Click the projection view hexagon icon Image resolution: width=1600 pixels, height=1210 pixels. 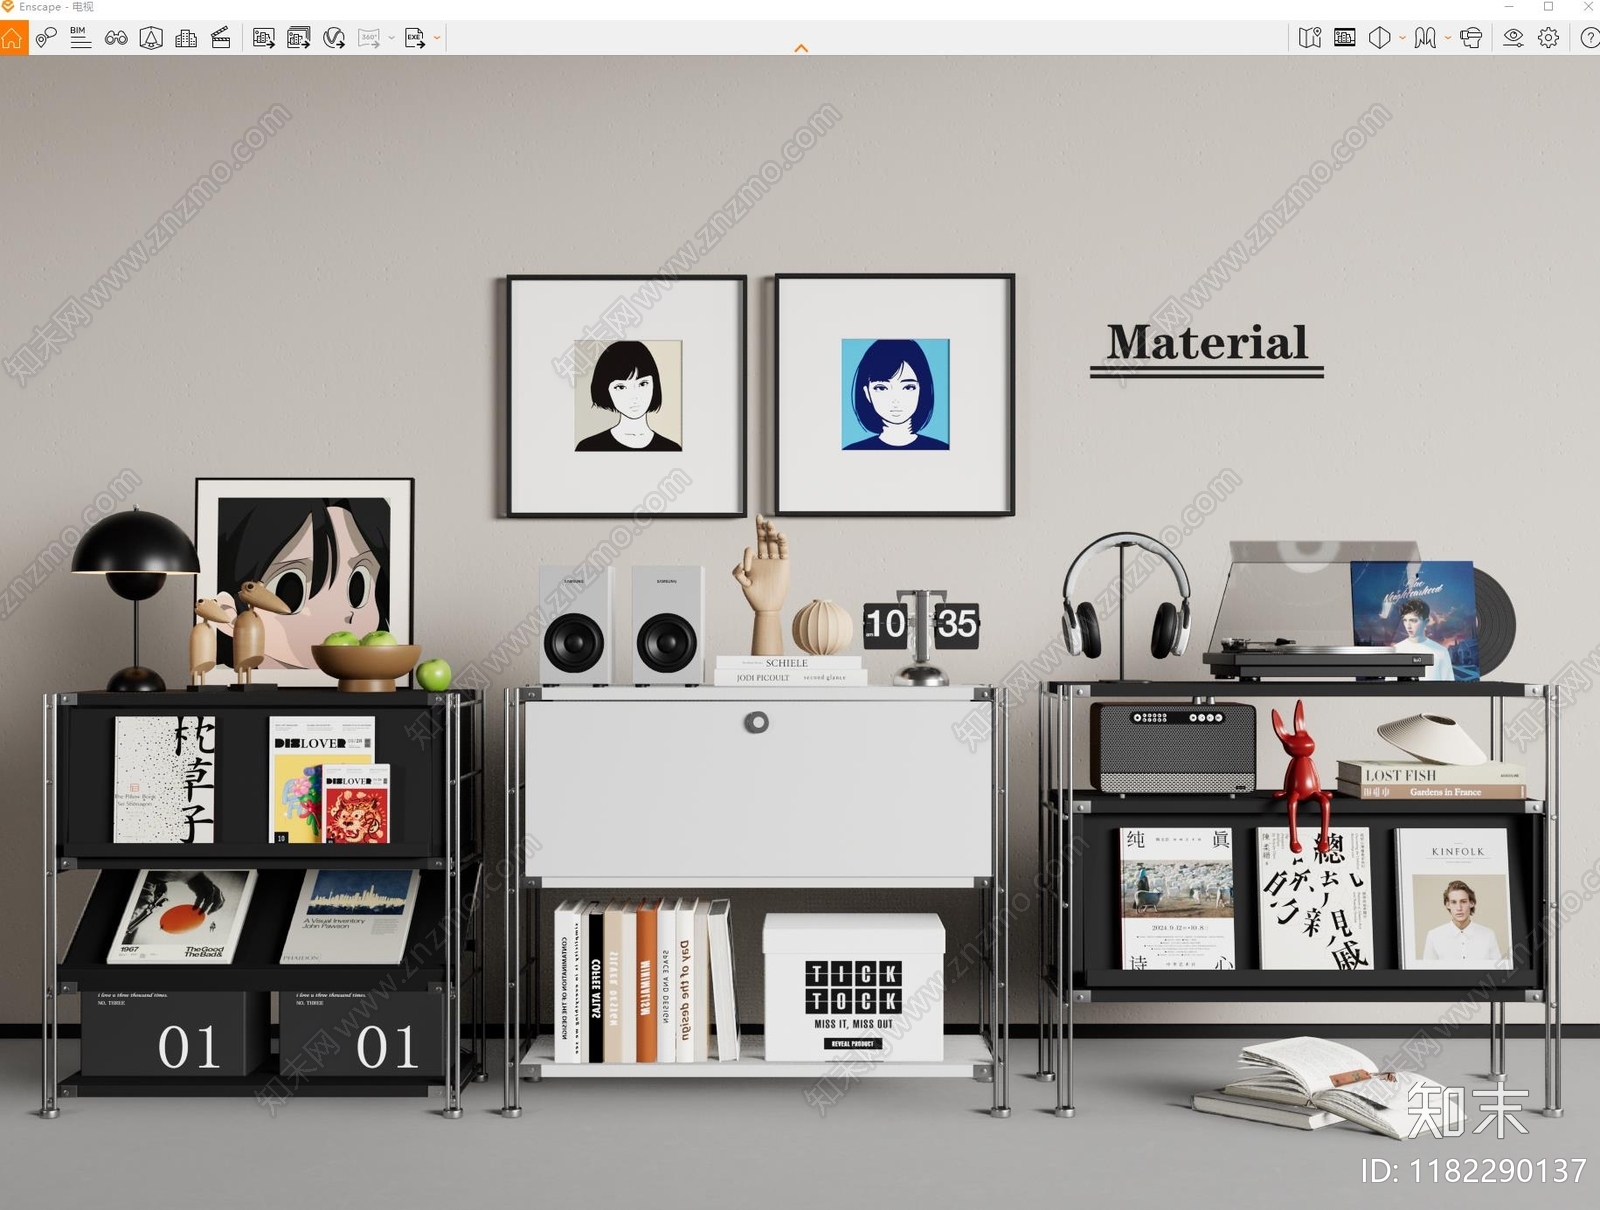point(1380,38)
